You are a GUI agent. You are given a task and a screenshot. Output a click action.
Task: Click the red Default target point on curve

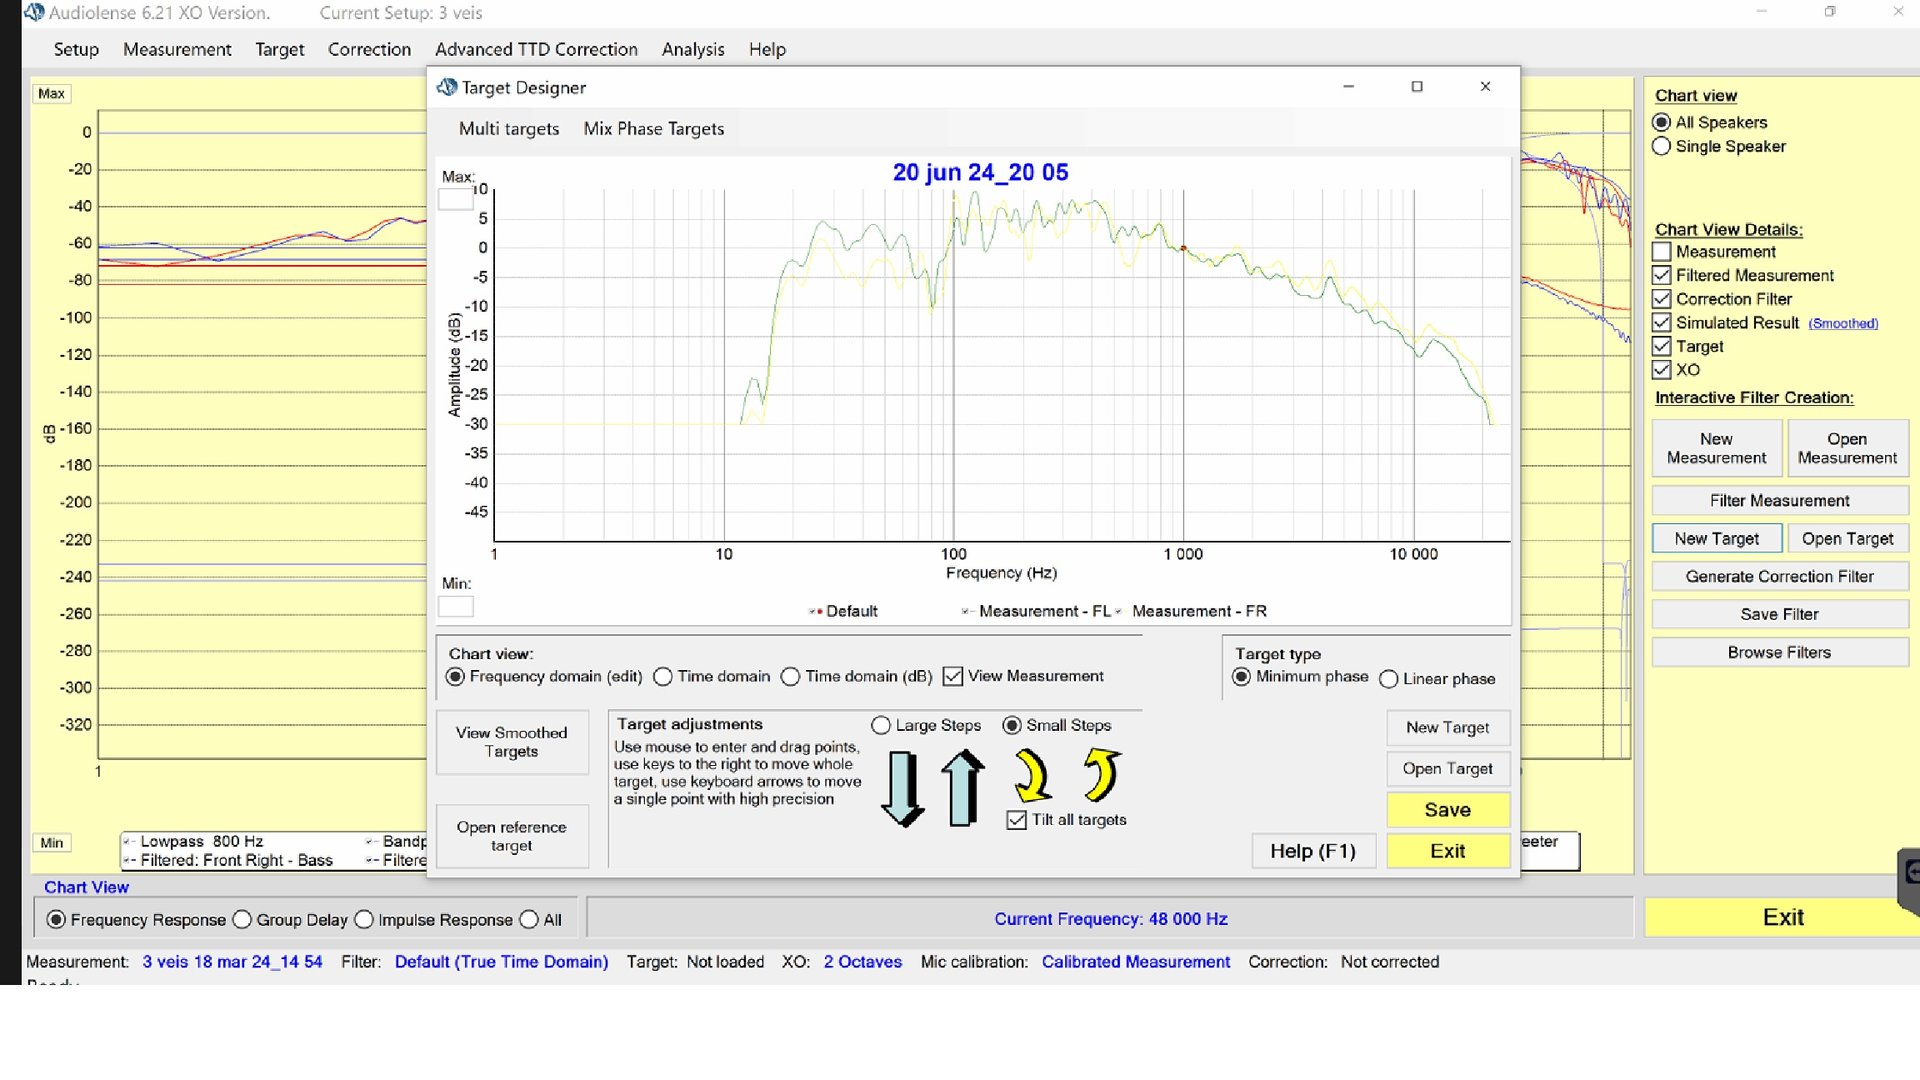click(x=1183, y=248)
